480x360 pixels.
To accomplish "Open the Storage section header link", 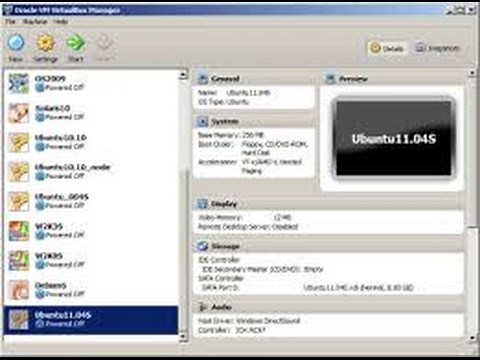I will 225,246.
